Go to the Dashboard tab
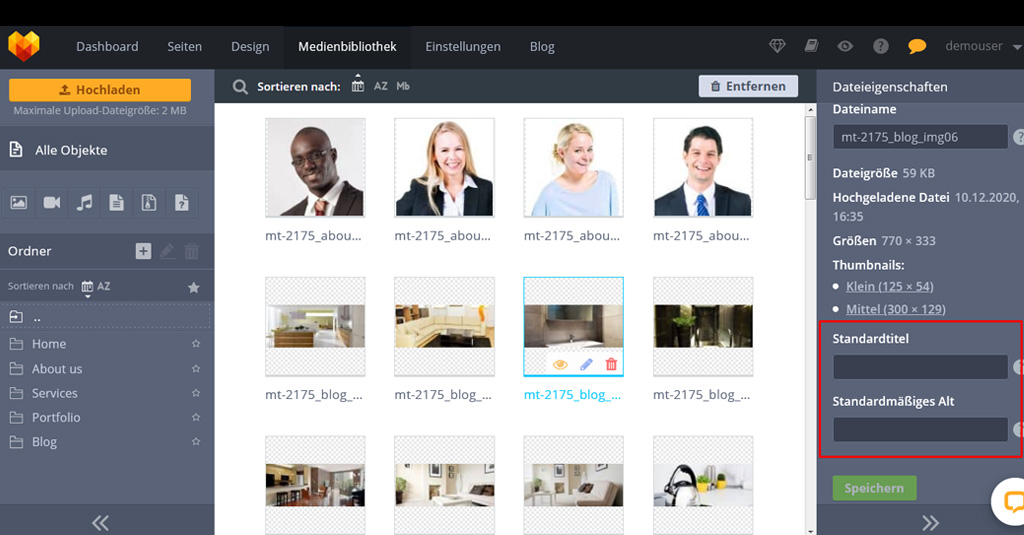 [x=107, y=46]
